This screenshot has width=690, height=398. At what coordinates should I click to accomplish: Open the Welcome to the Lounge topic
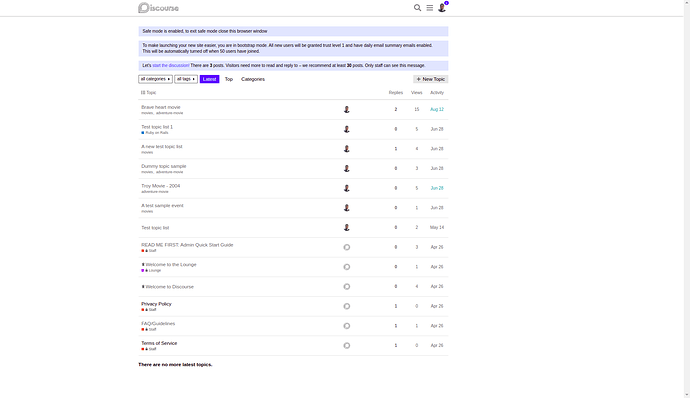(171, 265)
